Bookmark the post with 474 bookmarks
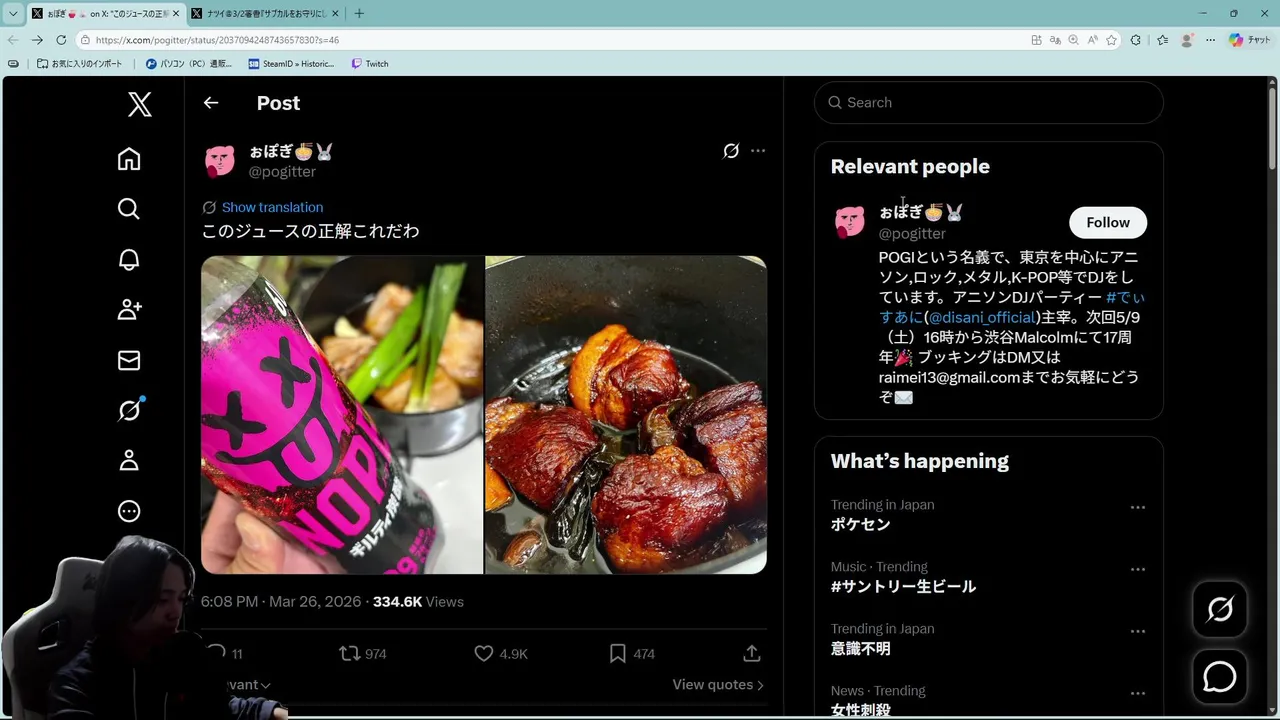Viewport: 1280px width, 720px height. tap(632, 653)
